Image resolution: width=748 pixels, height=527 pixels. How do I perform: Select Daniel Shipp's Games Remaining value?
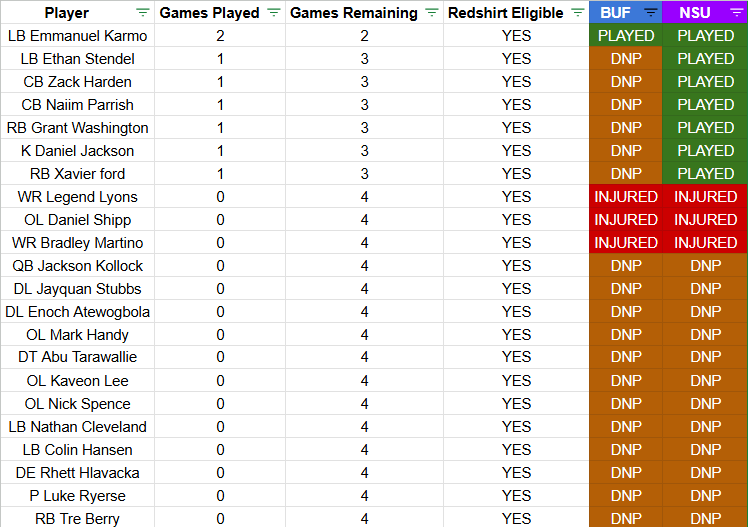[x=364, y=220]
